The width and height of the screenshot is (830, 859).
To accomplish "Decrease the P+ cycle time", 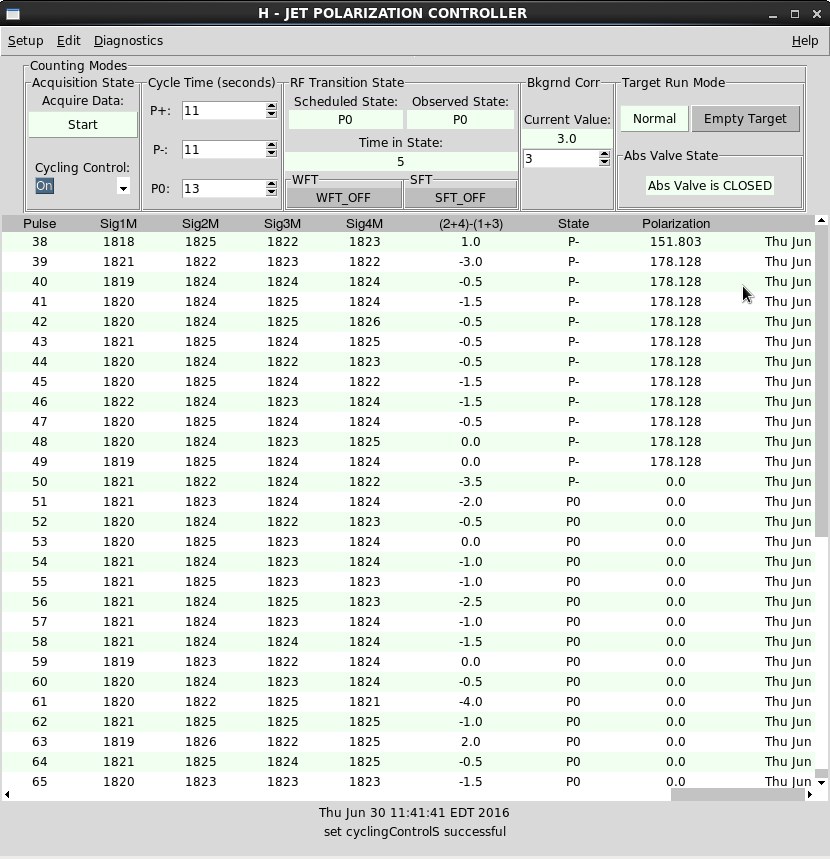I will pos(271,115).
